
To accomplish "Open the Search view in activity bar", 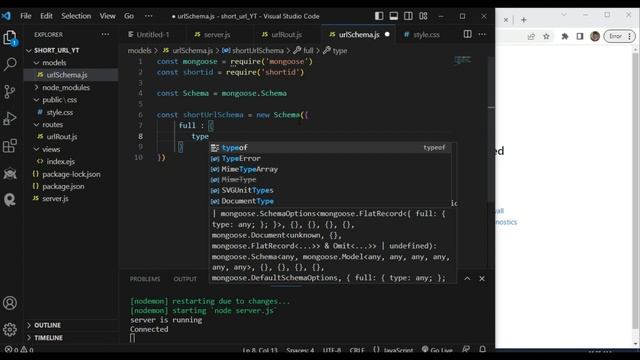I will pos(10,64).
